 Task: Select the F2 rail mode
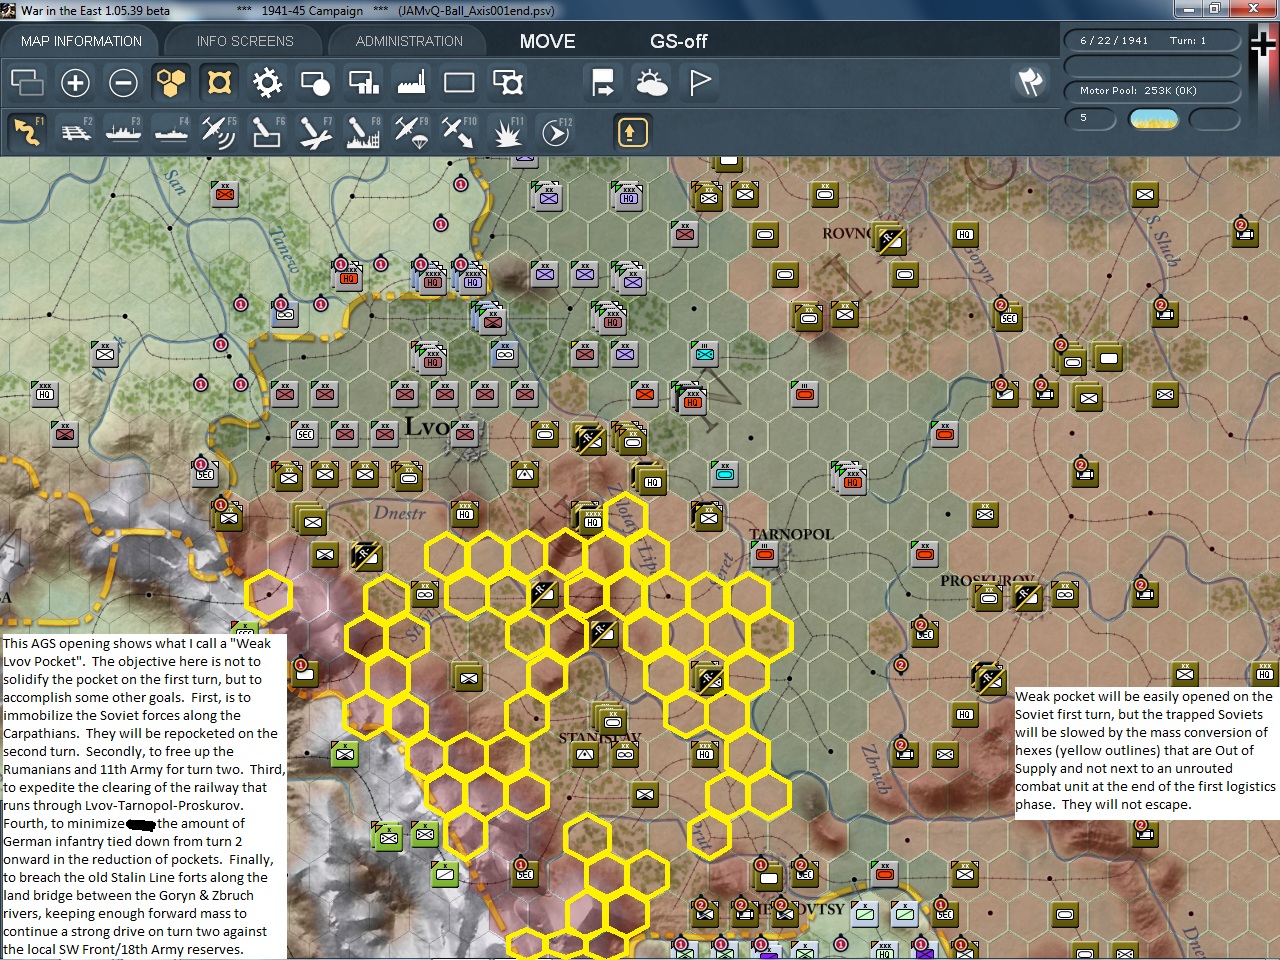pos(75,132)
